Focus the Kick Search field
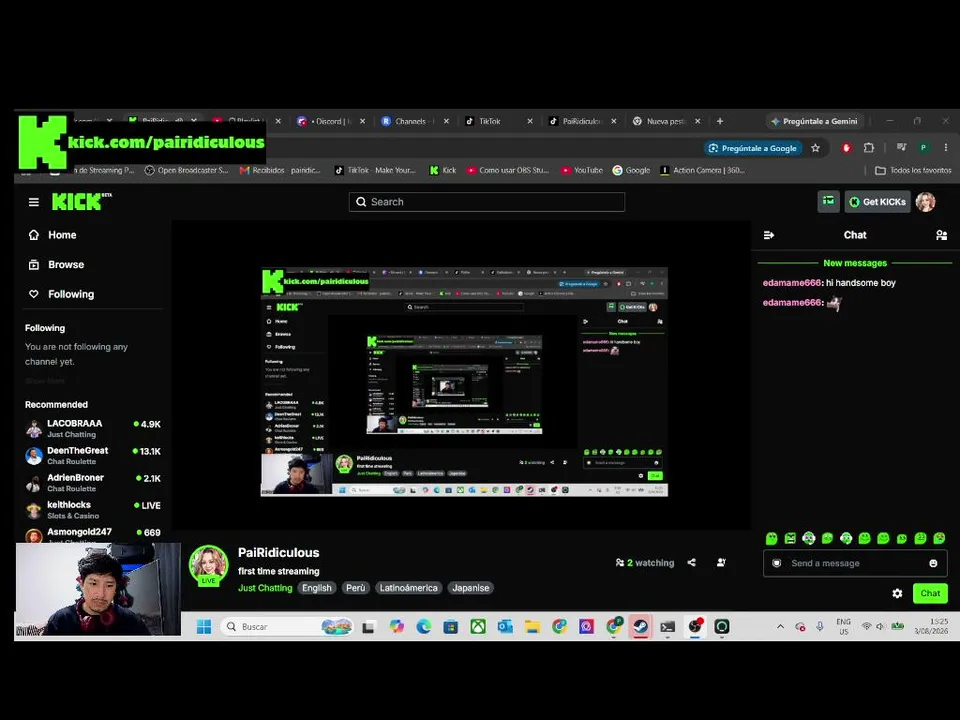 pos(487,202)
